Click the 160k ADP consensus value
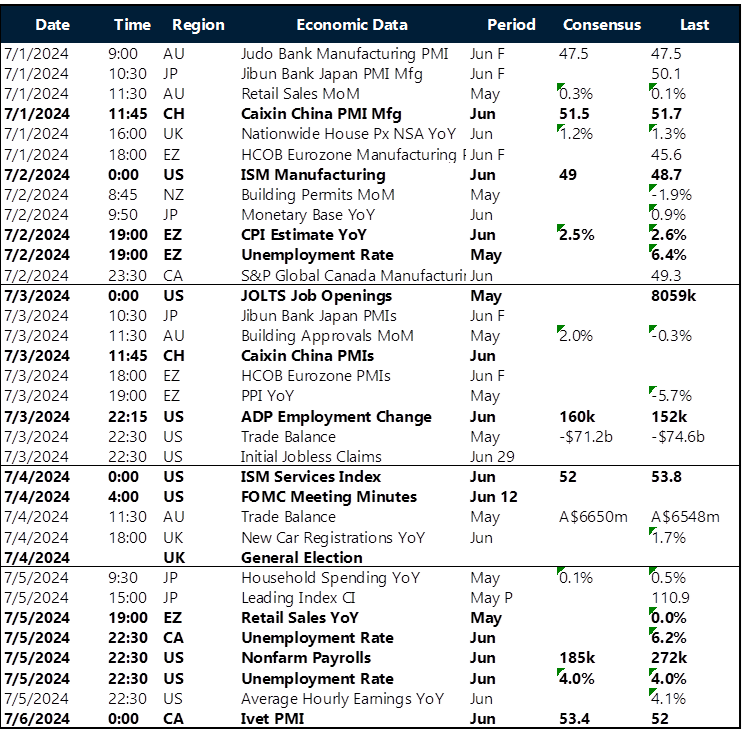This screenshot has height=730, width=742. coord(577,417)
